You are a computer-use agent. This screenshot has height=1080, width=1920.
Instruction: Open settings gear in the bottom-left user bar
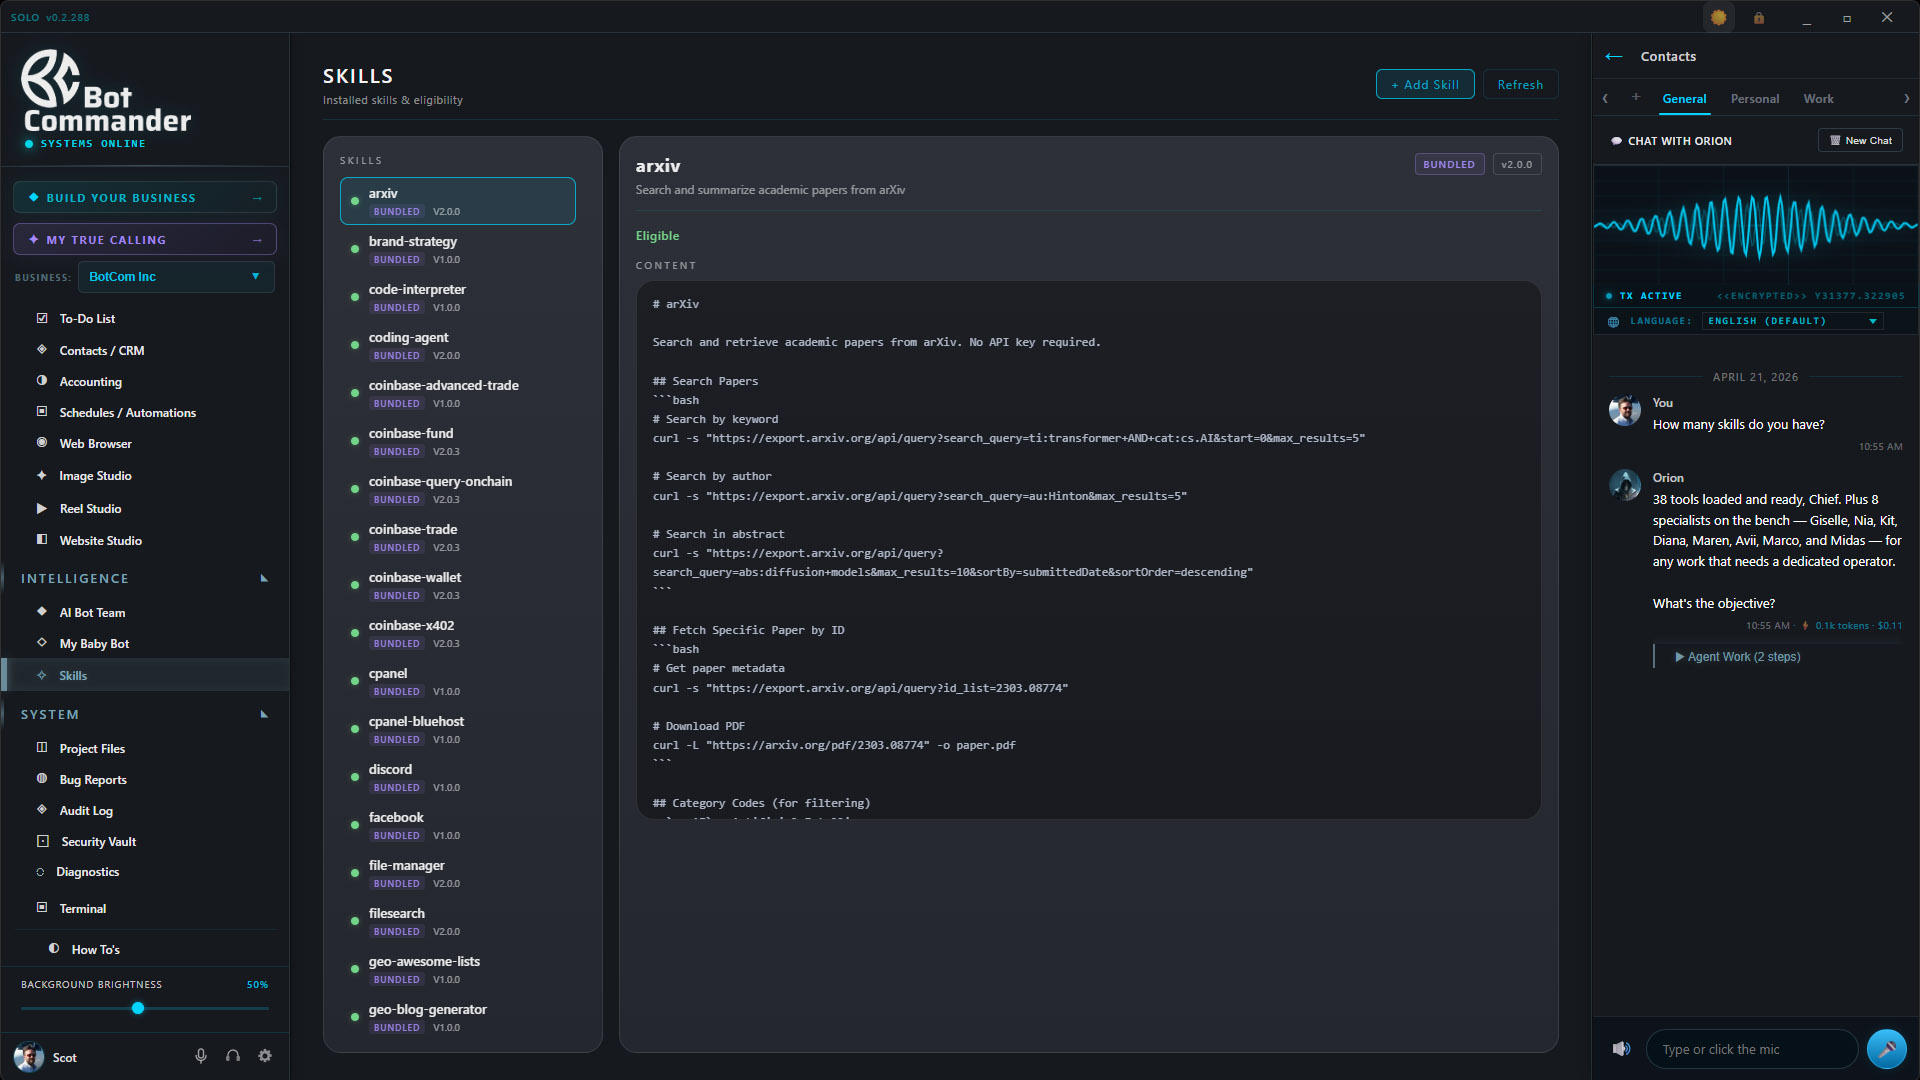click(x=265, y=1056)
